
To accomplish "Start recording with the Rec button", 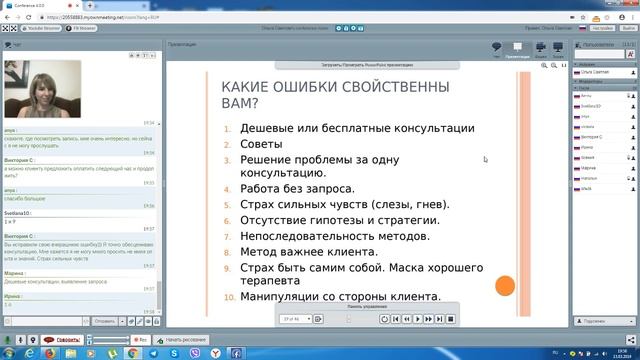I will click(x=140, y=340).
